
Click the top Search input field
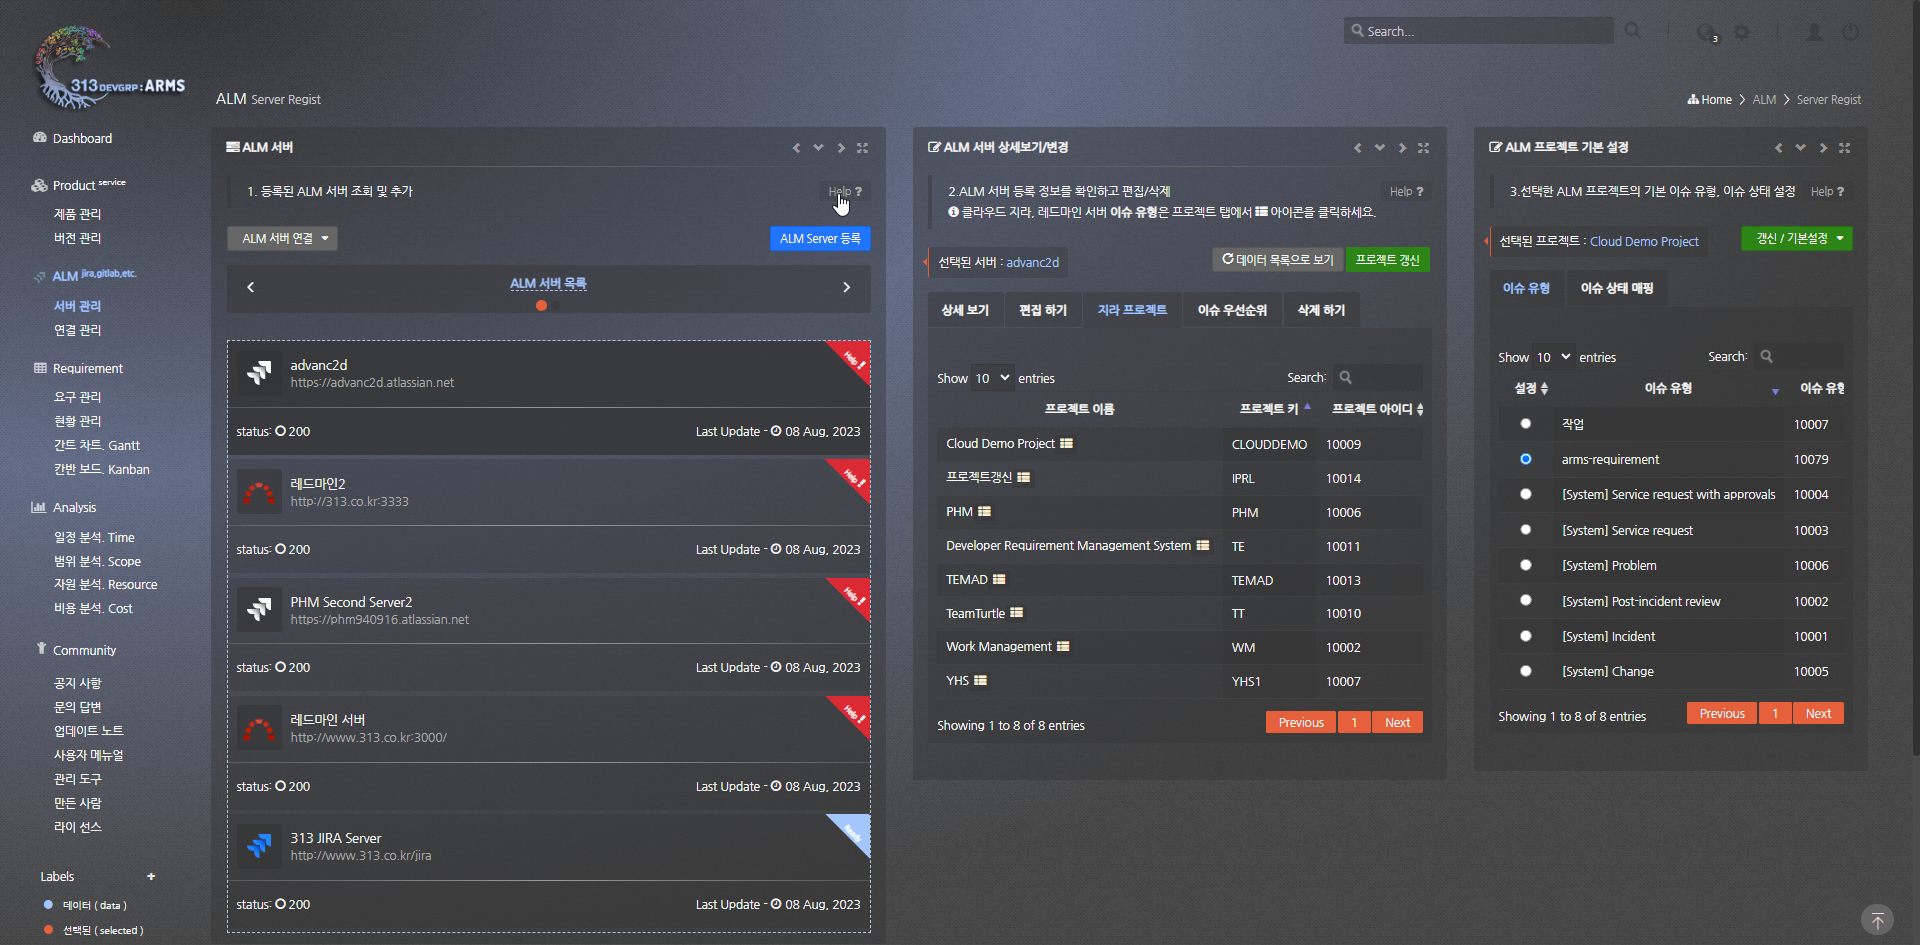[x=1480, y=31]
